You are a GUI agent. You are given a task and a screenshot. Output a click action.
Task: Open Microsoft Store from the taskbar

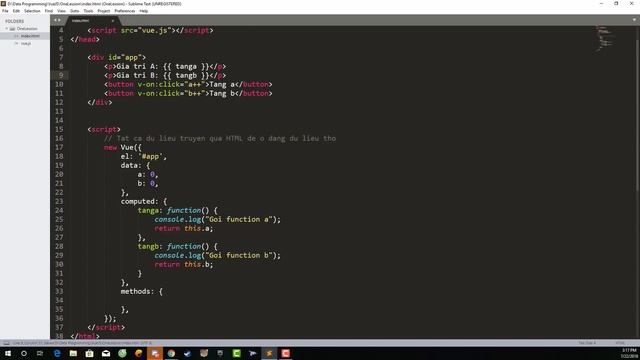coord(89,353)
